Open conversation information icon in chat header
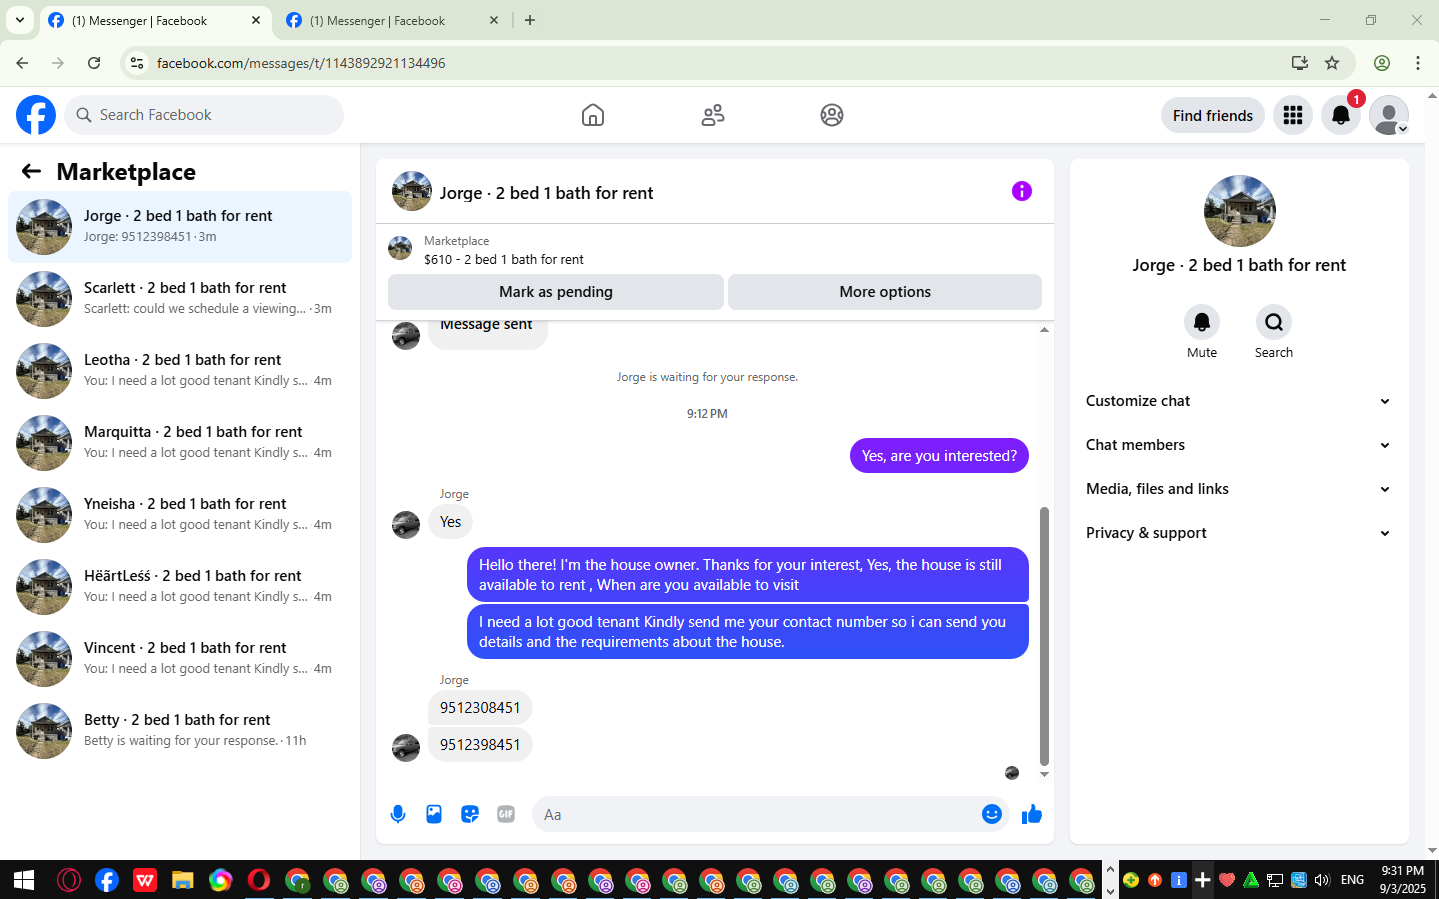The width and height of the screenshot is (1439, 899). click(1021, 191)
